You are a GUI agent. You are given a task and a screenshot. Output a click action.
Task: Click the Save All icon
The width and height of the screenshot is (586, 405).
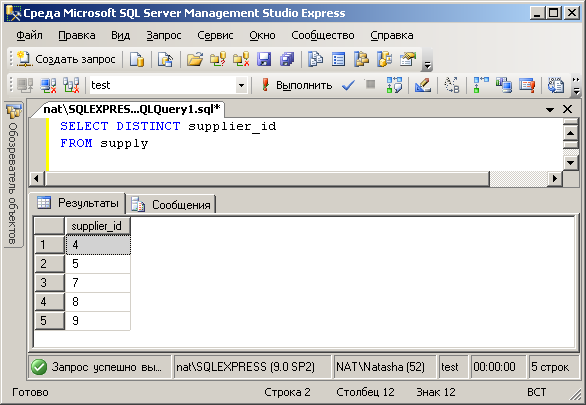pos(287,59)
